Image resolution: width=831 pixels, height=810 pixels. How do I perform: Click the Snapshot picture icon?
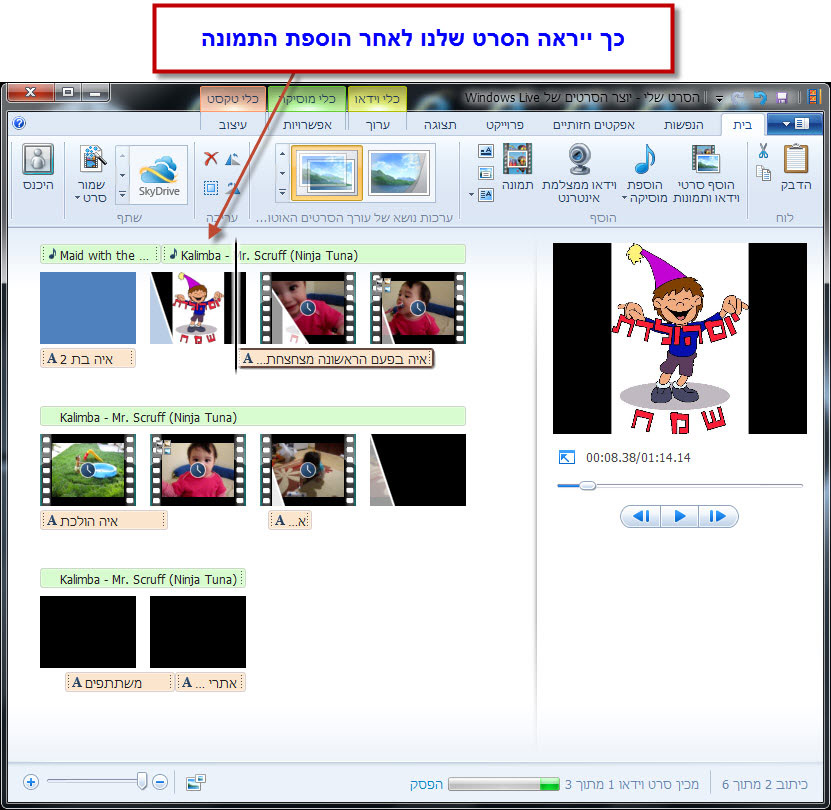pyautogui.click(x=517, y=159)
